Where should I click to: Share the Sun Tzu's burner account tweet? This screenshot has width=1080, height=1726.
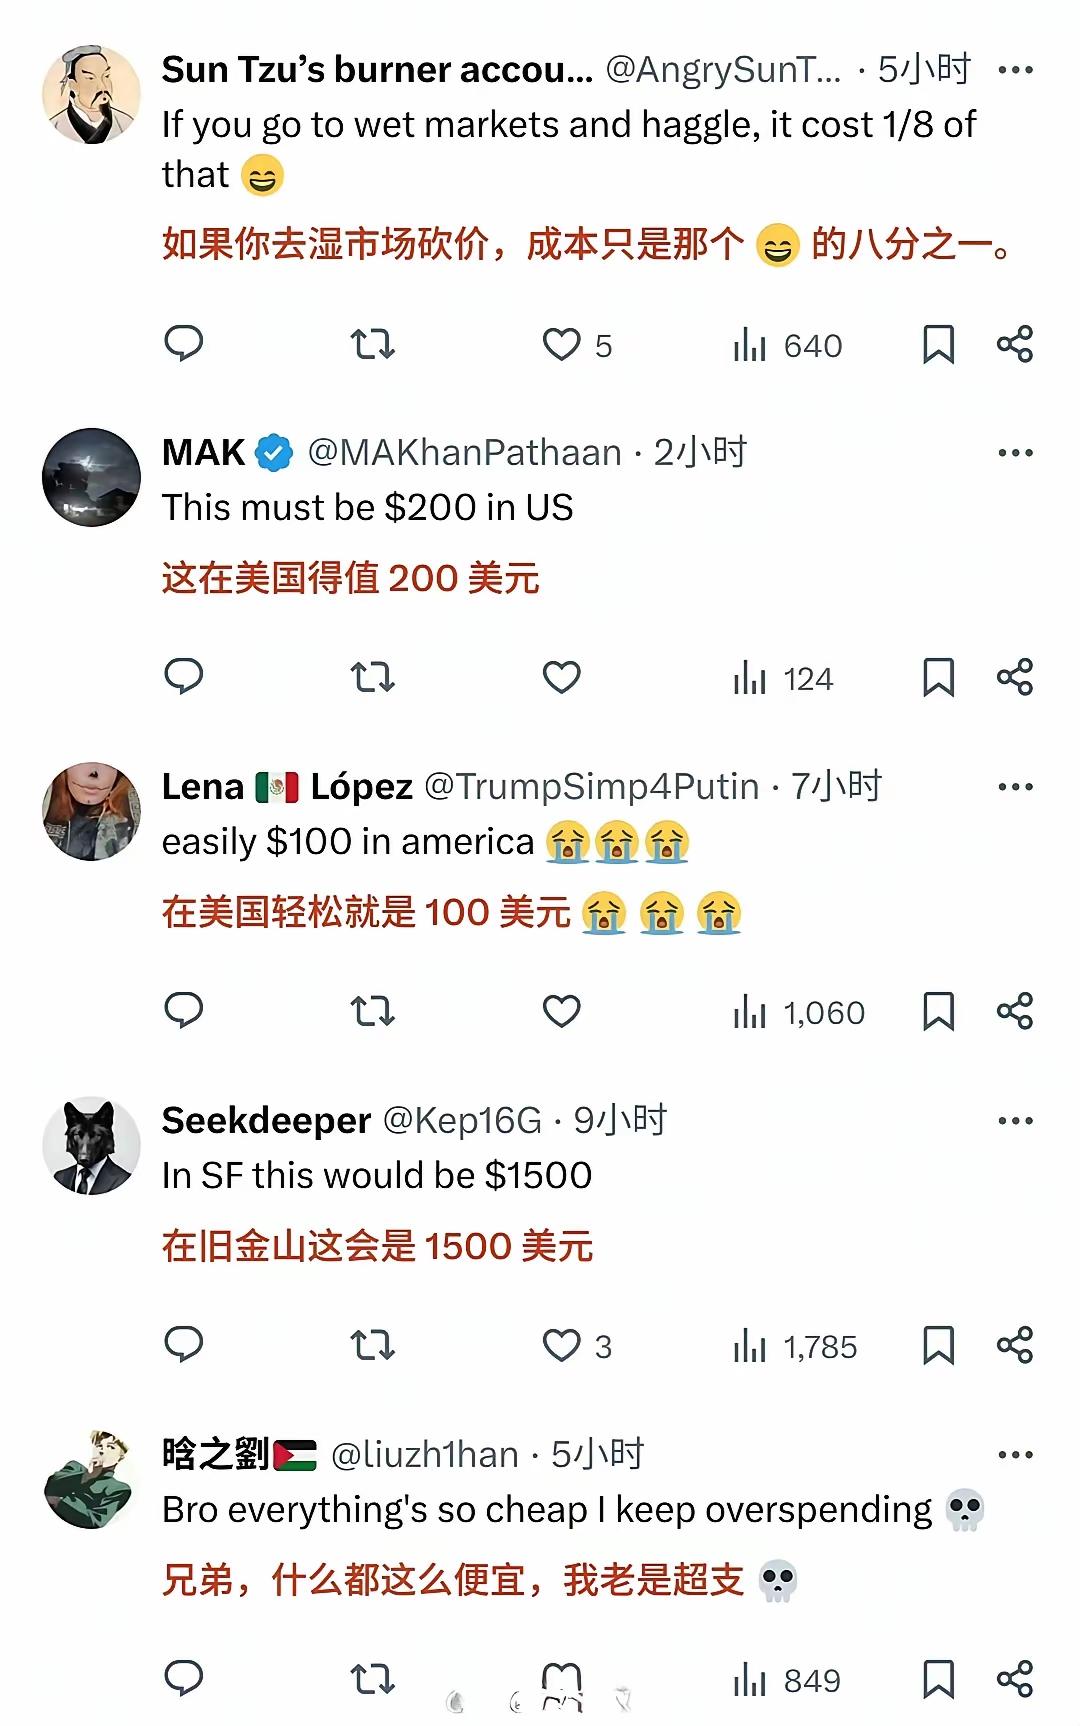click(1015, 344)
